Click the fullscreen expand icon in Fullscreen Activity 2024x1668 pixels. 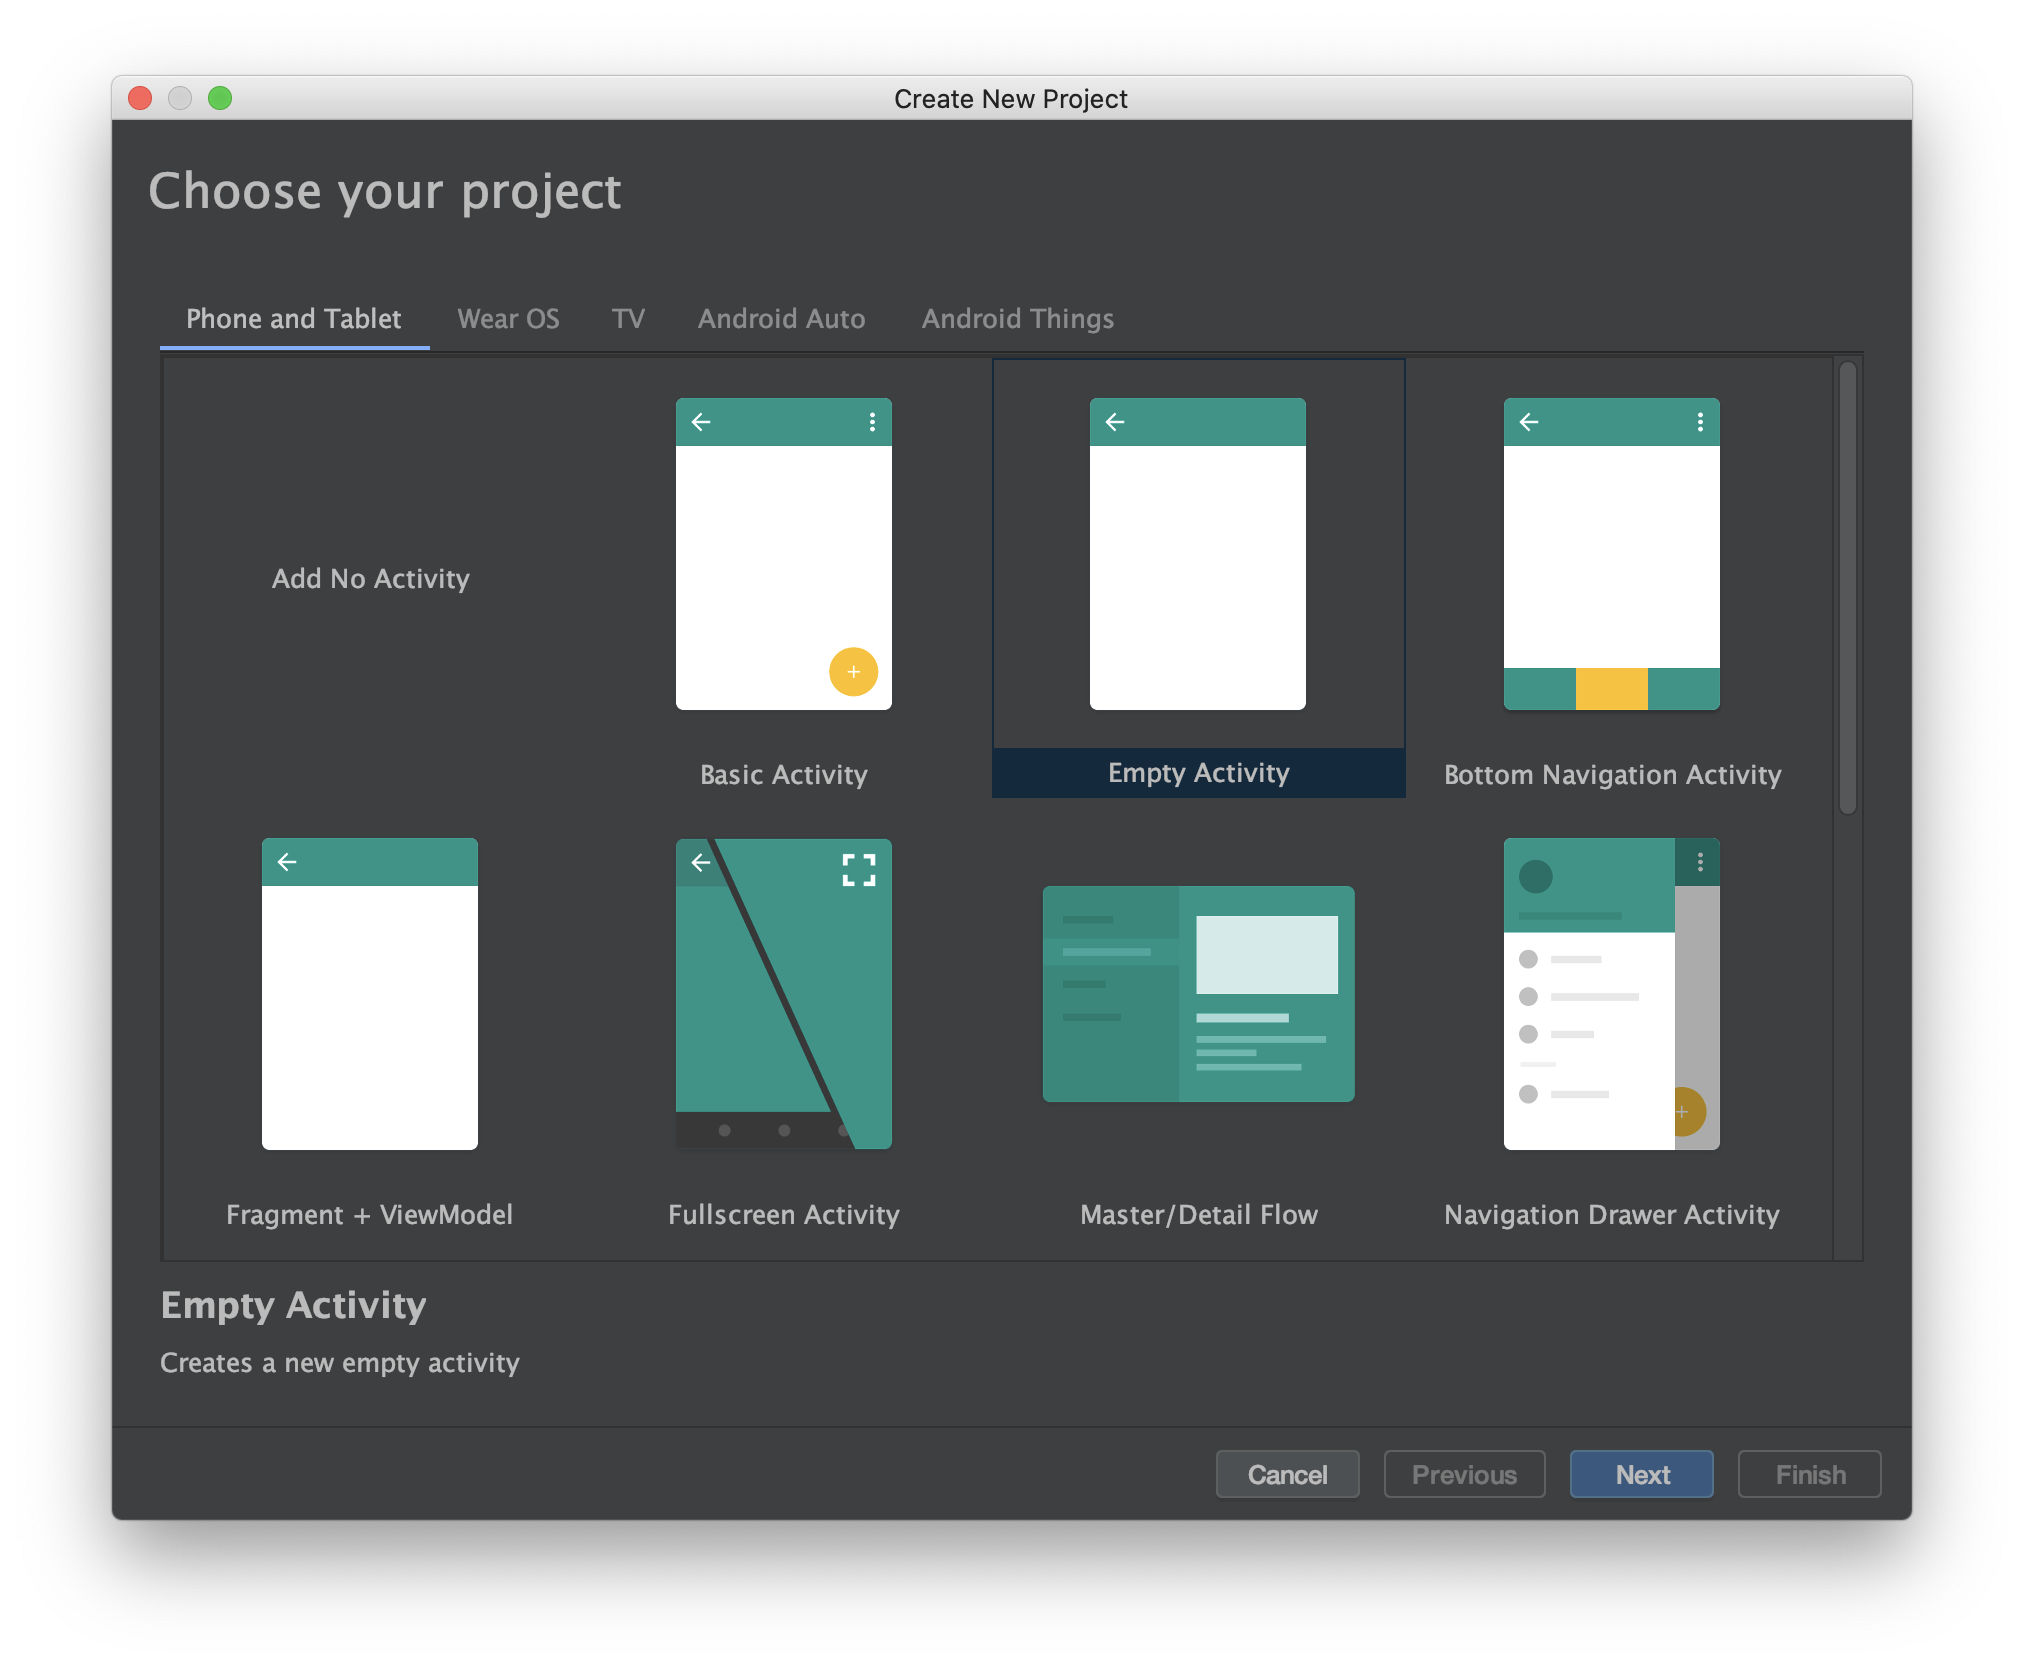[x=858, y=870]
